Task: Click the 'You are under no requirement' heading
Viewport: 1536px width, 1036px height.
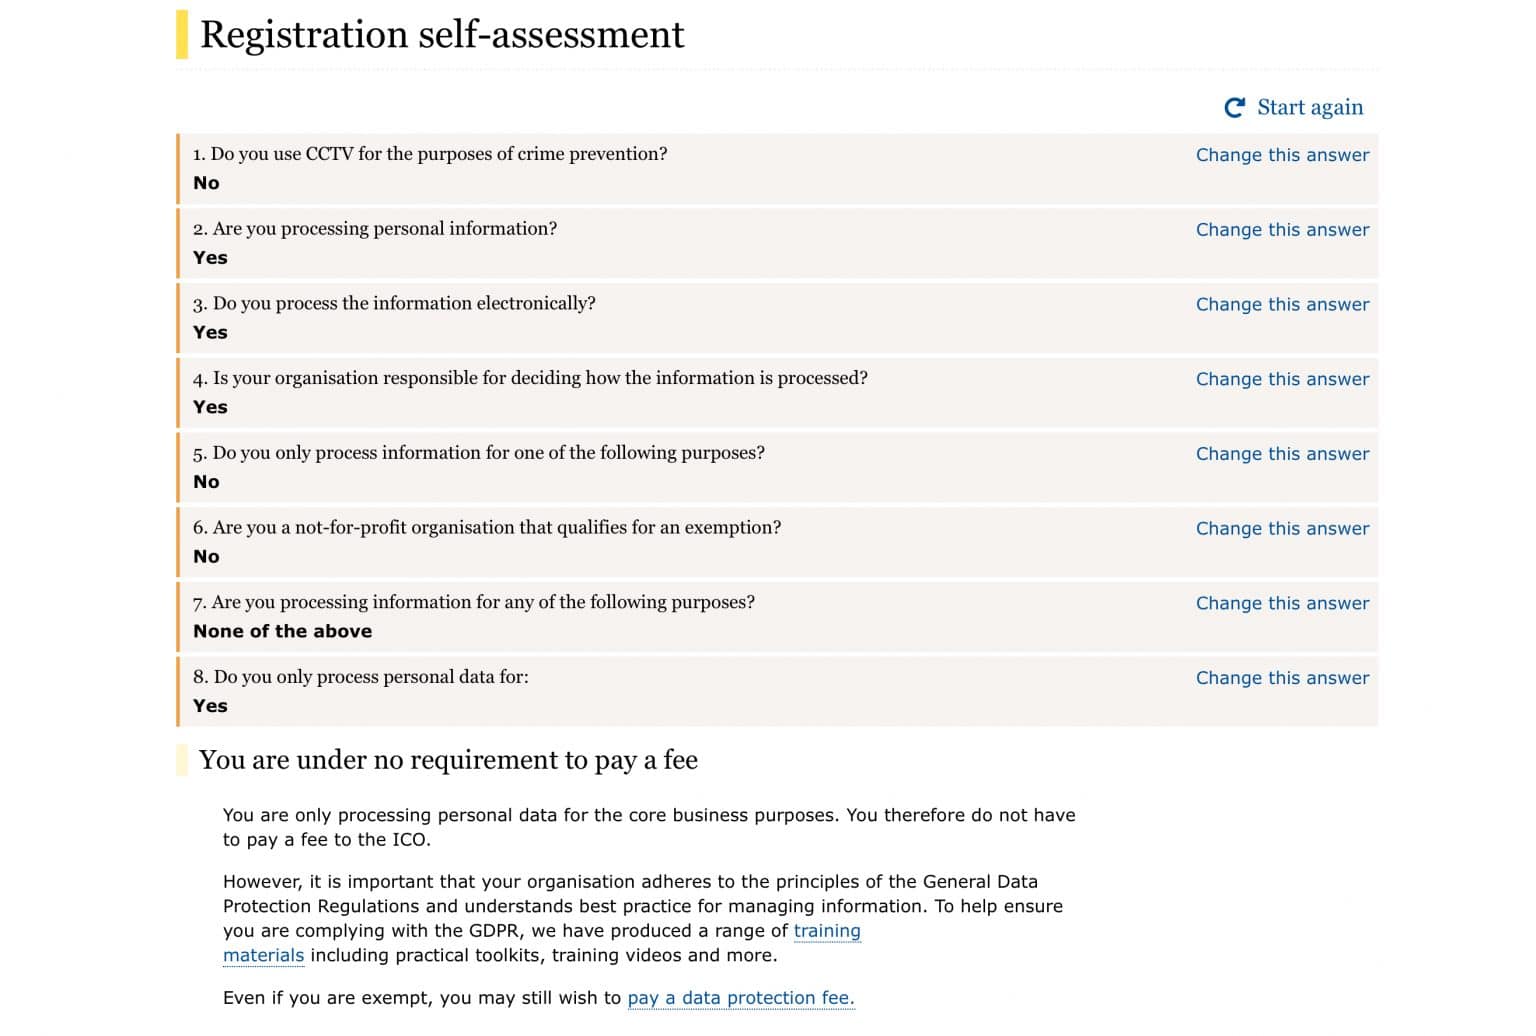Action: [449, 760]
